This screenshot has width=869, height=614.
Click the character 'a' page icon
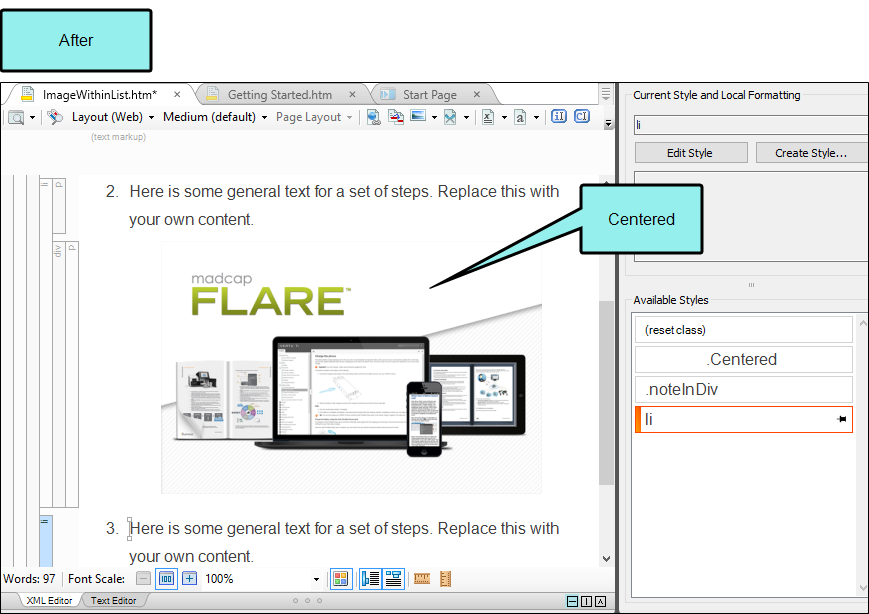[x=520, y=117]
